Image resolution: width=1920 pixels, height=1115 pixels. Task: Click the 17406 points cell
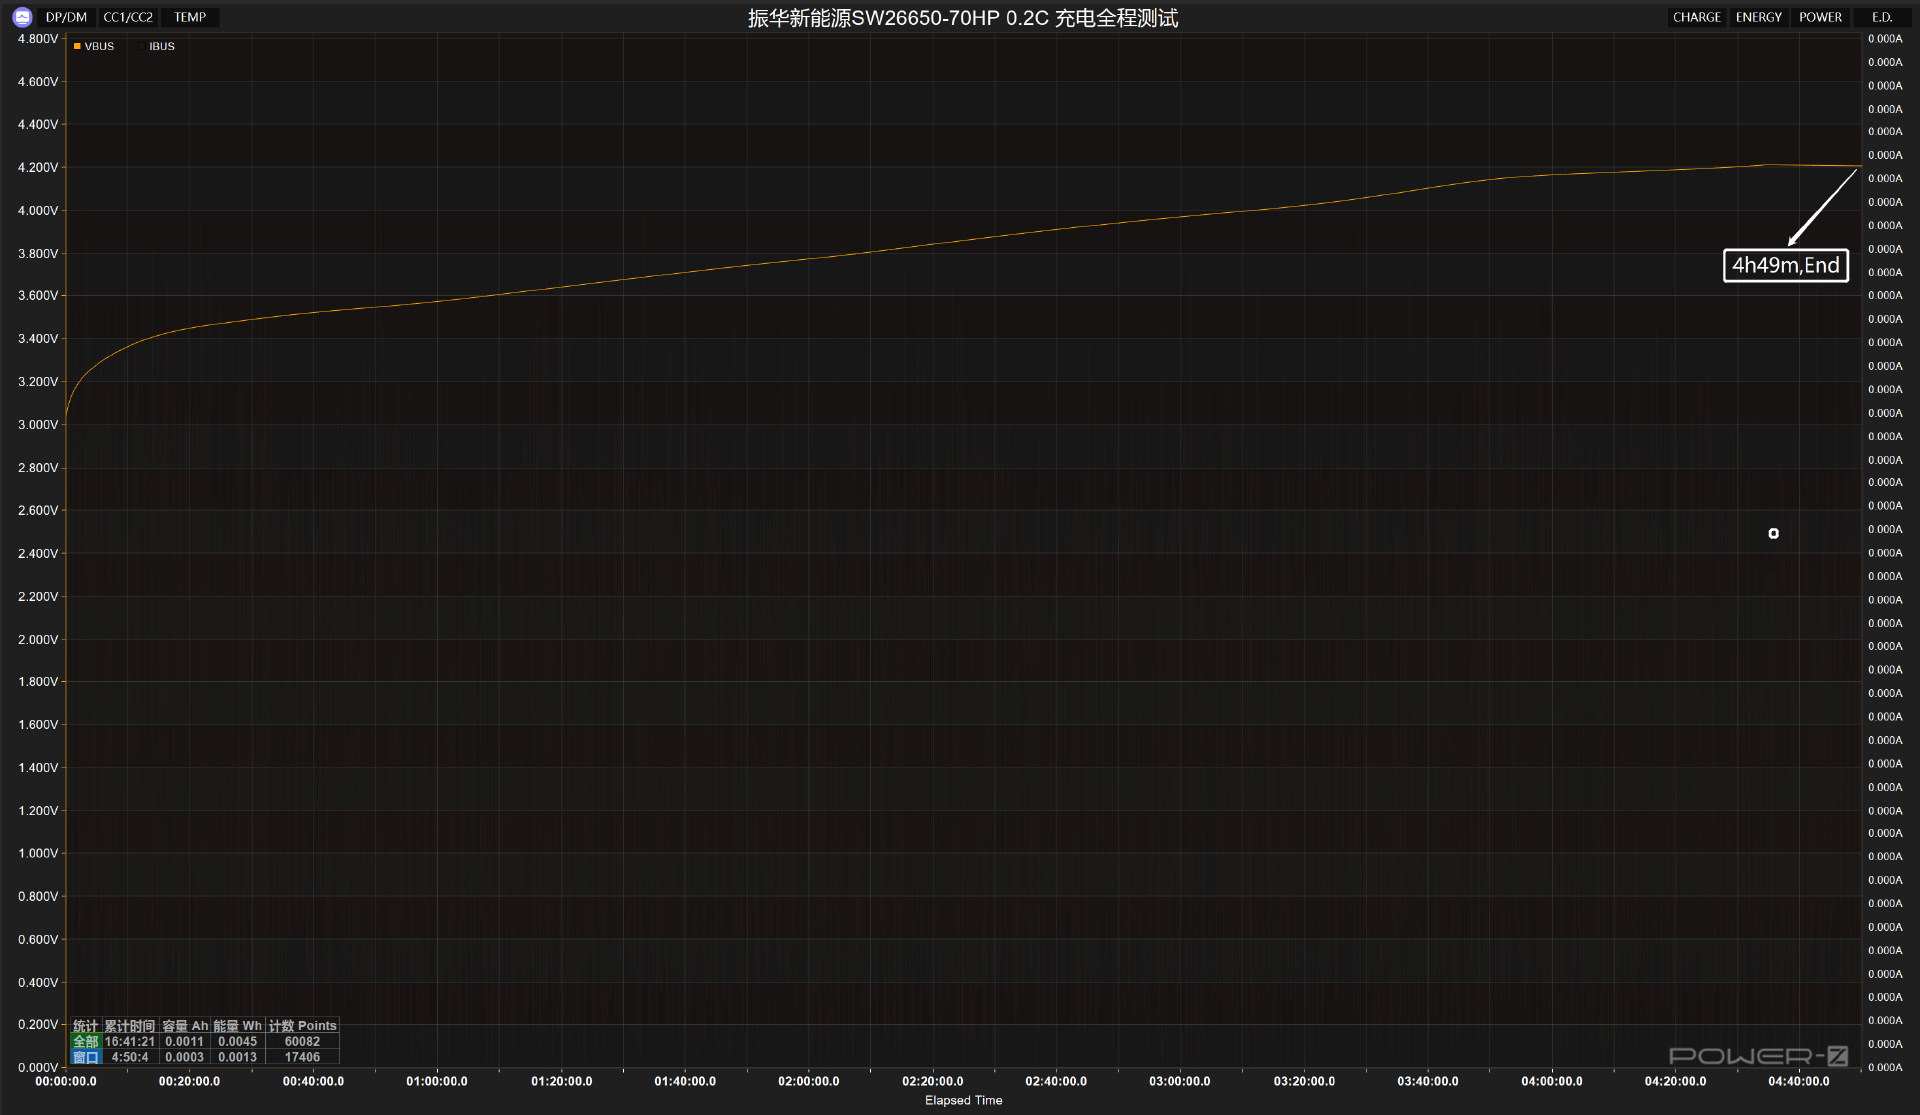302,1057
